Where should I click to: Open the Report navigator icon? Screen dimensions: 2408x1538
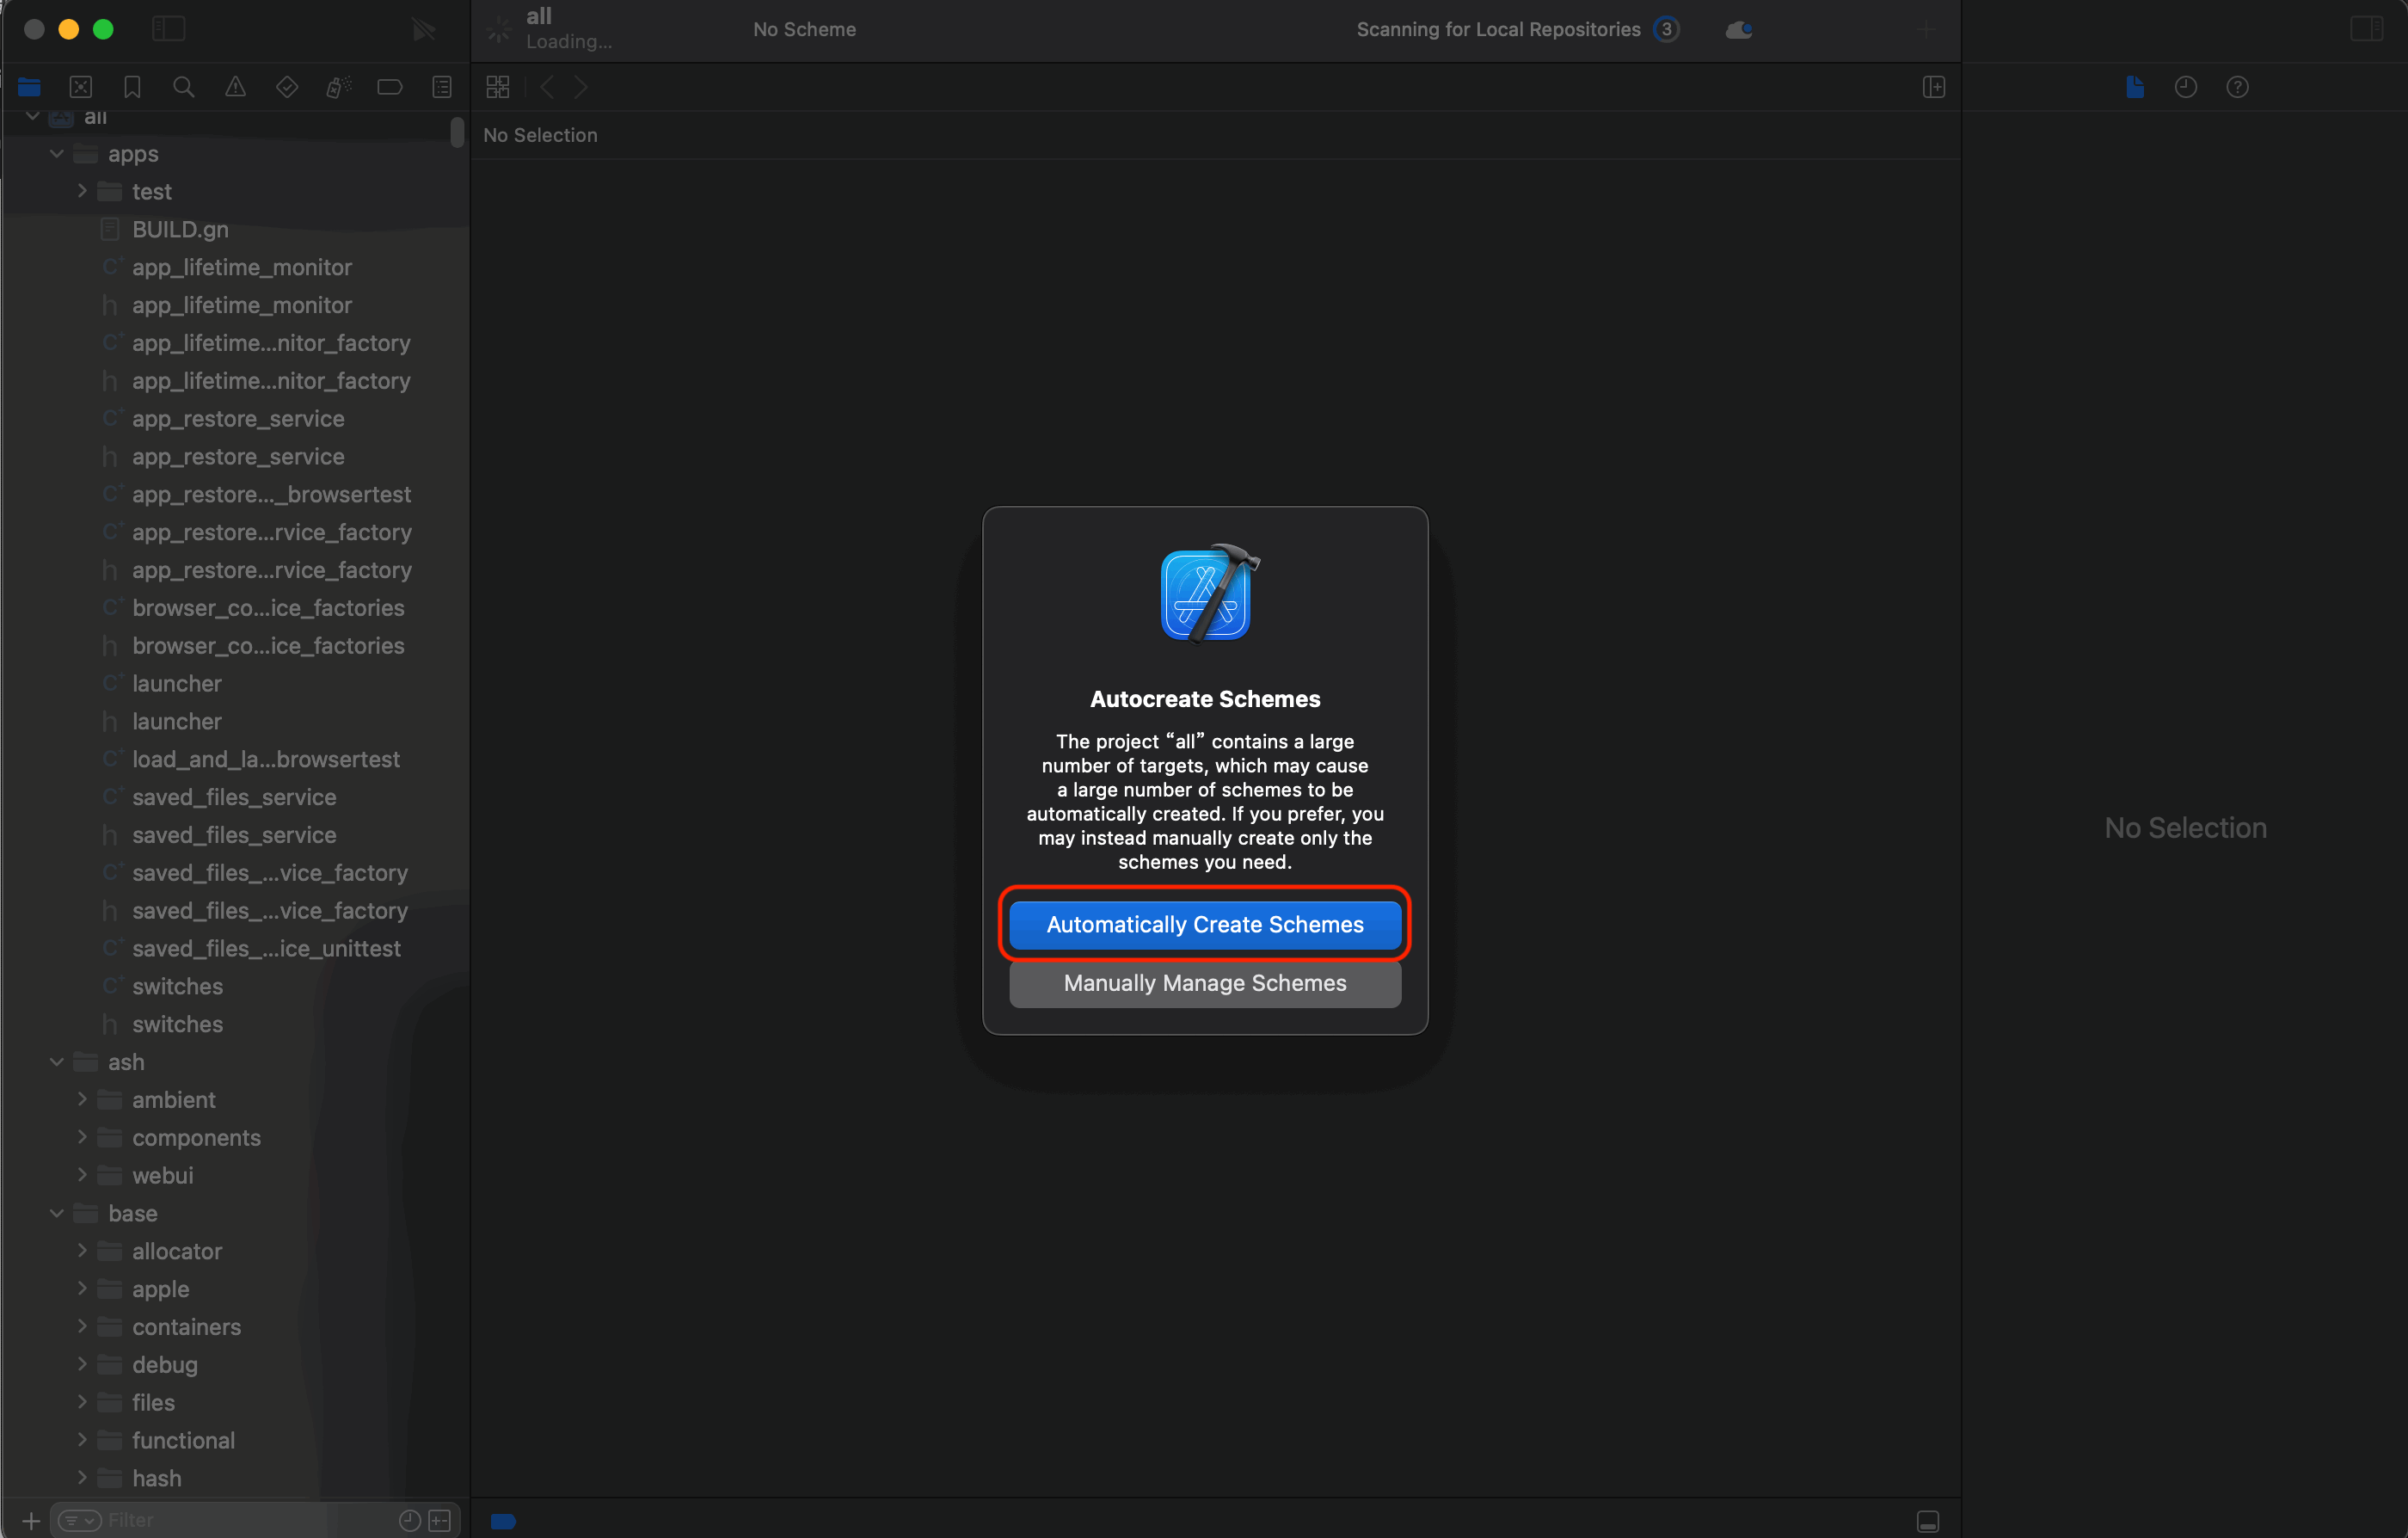pyautogui.click(x=442, y=87)
